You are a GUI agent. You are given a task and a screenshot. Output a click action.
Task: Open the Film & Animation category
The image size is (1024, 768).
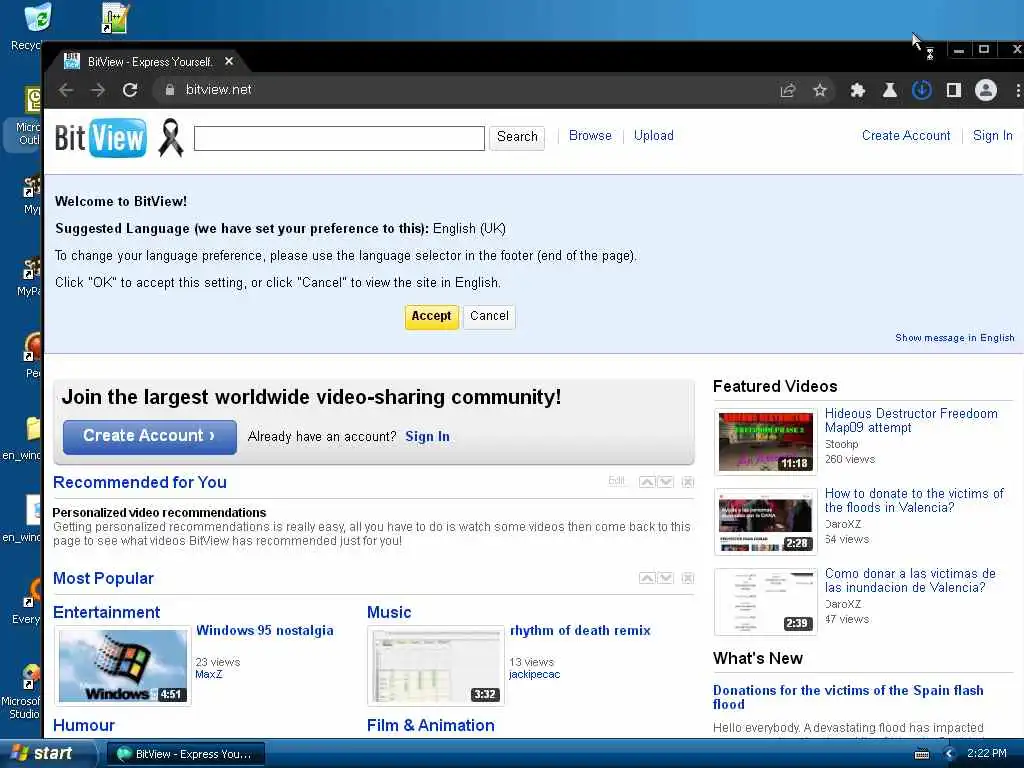click(x=431, y=725)
